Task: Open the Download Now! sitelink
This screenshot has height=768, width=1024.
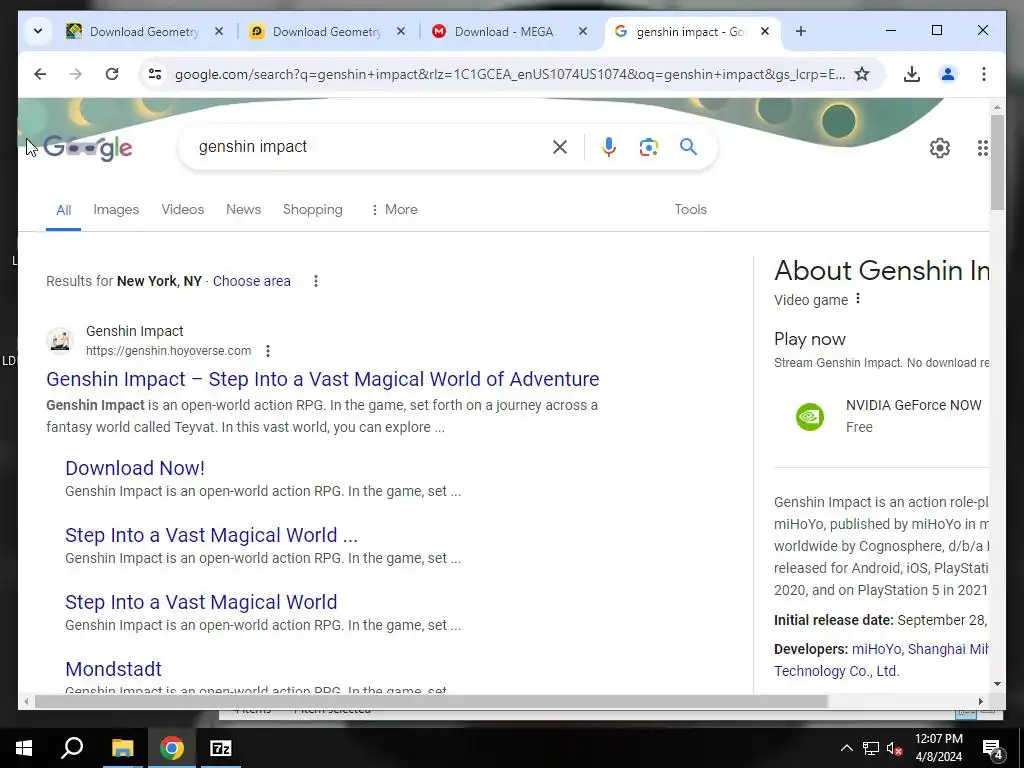Action: (x=135, y=468)
